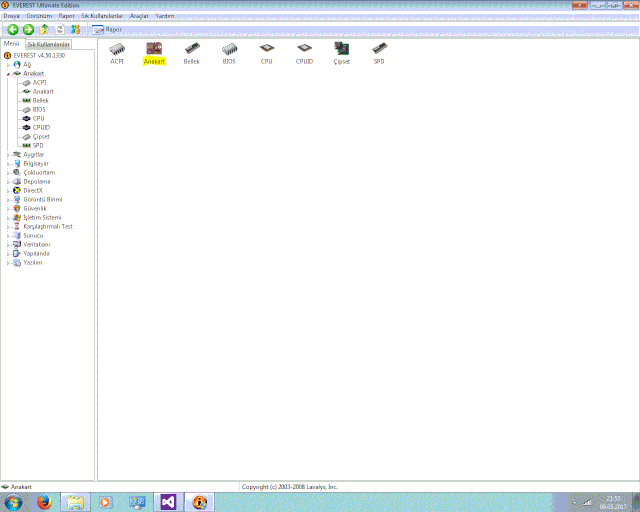Open the ACPI icon in the main pane
The image size is (640, 512).
(117, 53)
